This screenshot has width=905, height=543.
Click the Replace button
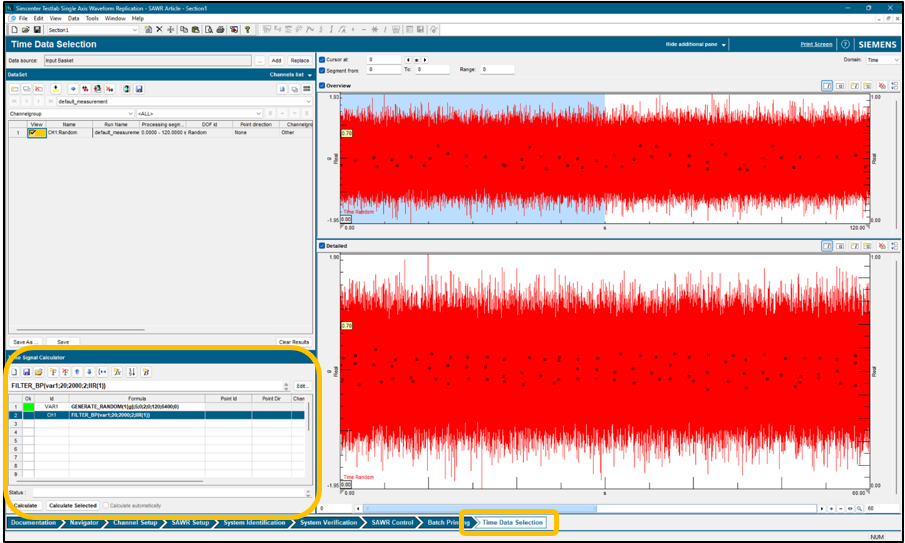[x=300, y=60]
